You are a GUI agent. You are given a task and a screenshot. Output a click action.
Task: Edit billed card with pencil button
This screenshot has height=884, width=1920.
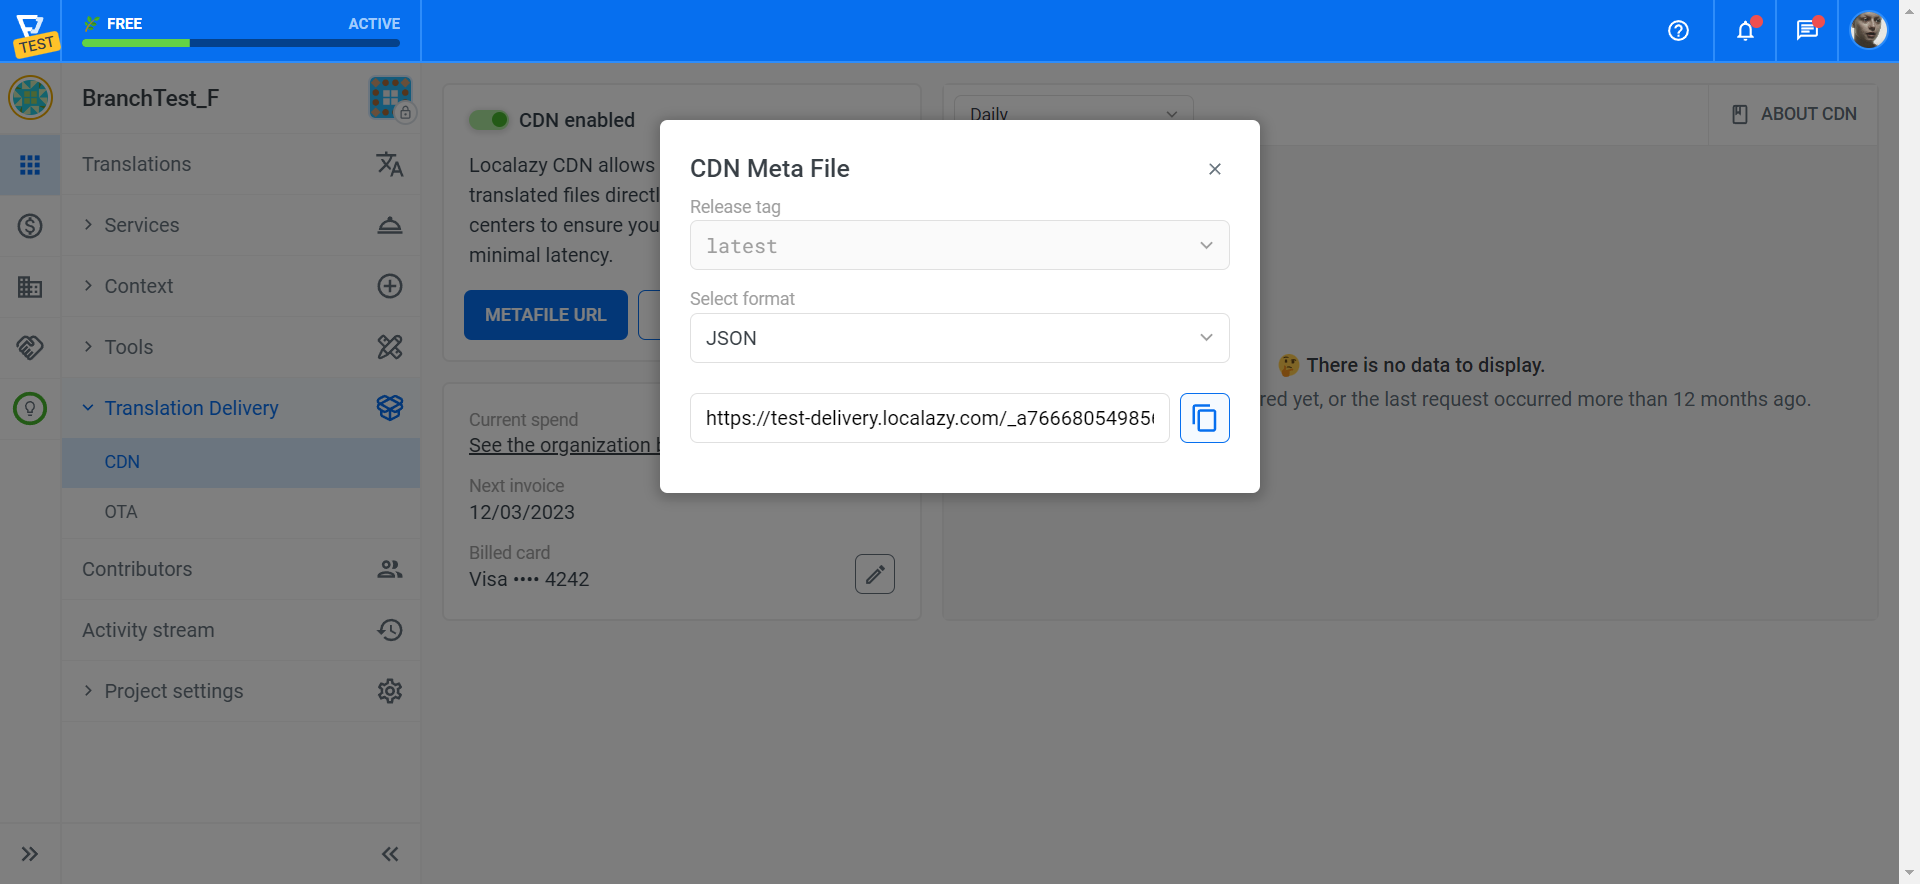(x=875, y=574)
